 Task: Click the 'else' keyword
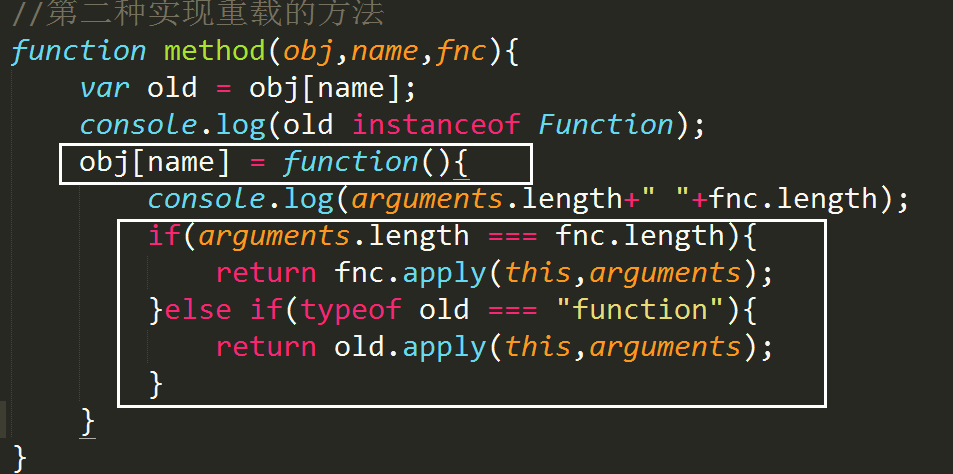coord(198,310)
